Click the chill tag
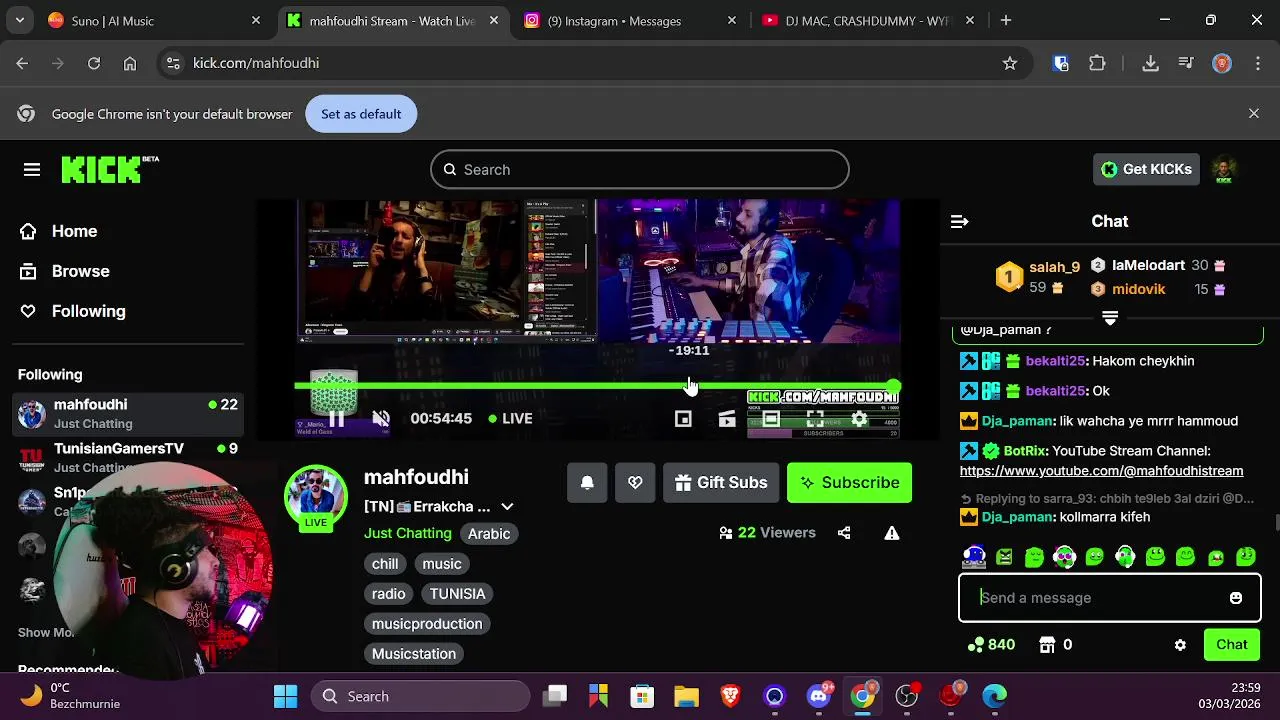1280x720 pixels. (x=385, y=564)
